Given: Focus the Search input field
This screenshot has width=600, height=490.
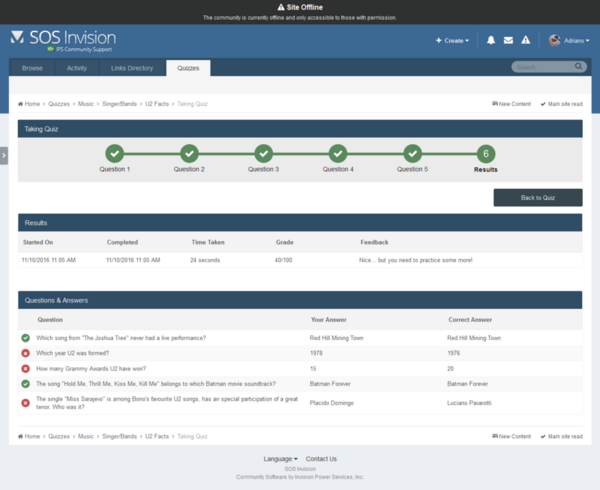Looking at the screenshot, I should pos(542,67).
